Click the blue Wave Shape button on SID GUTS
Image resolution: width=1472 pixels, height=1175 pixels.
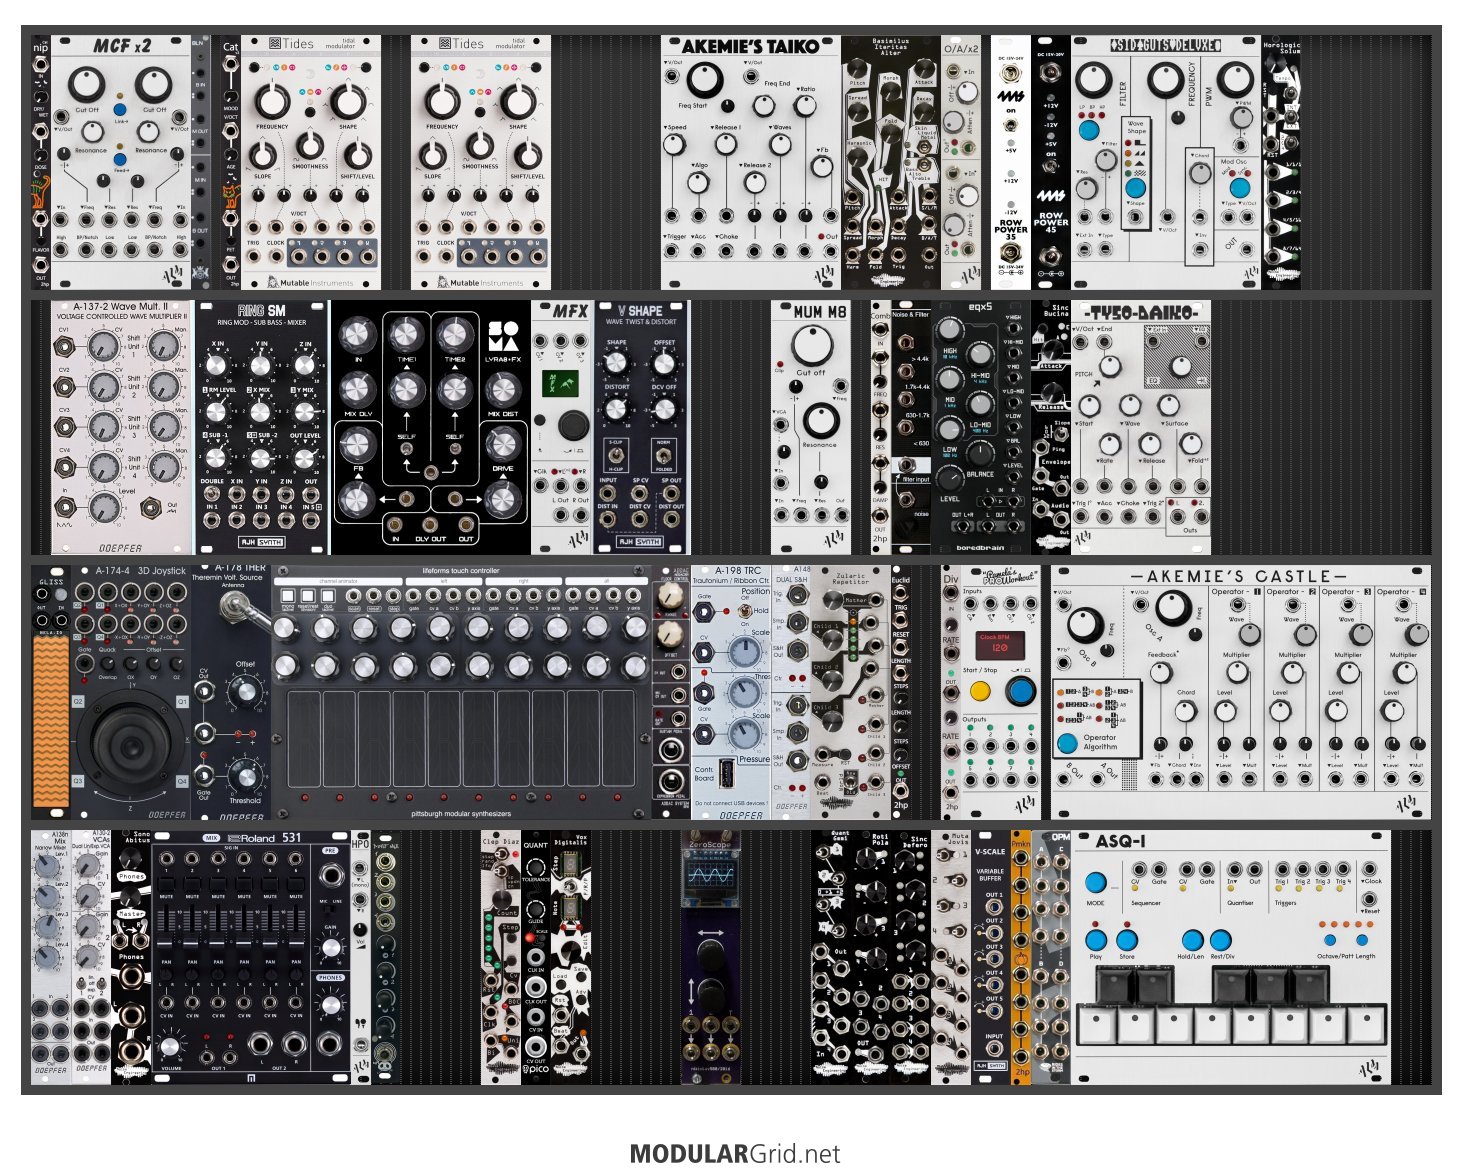pyautogui.click(x=1135, y=188)
